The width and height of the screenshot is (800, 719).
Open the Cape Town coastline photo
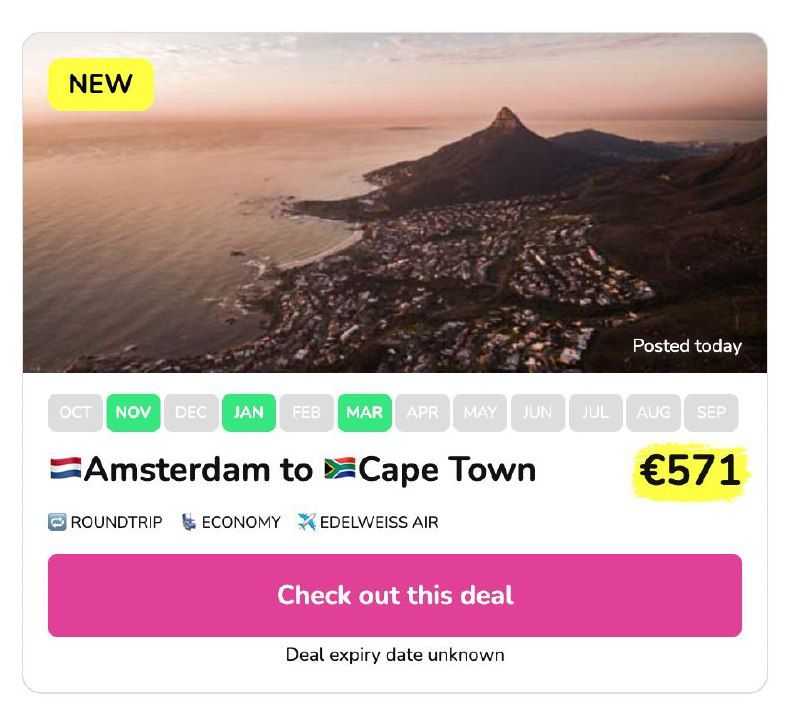pos(395,203)
